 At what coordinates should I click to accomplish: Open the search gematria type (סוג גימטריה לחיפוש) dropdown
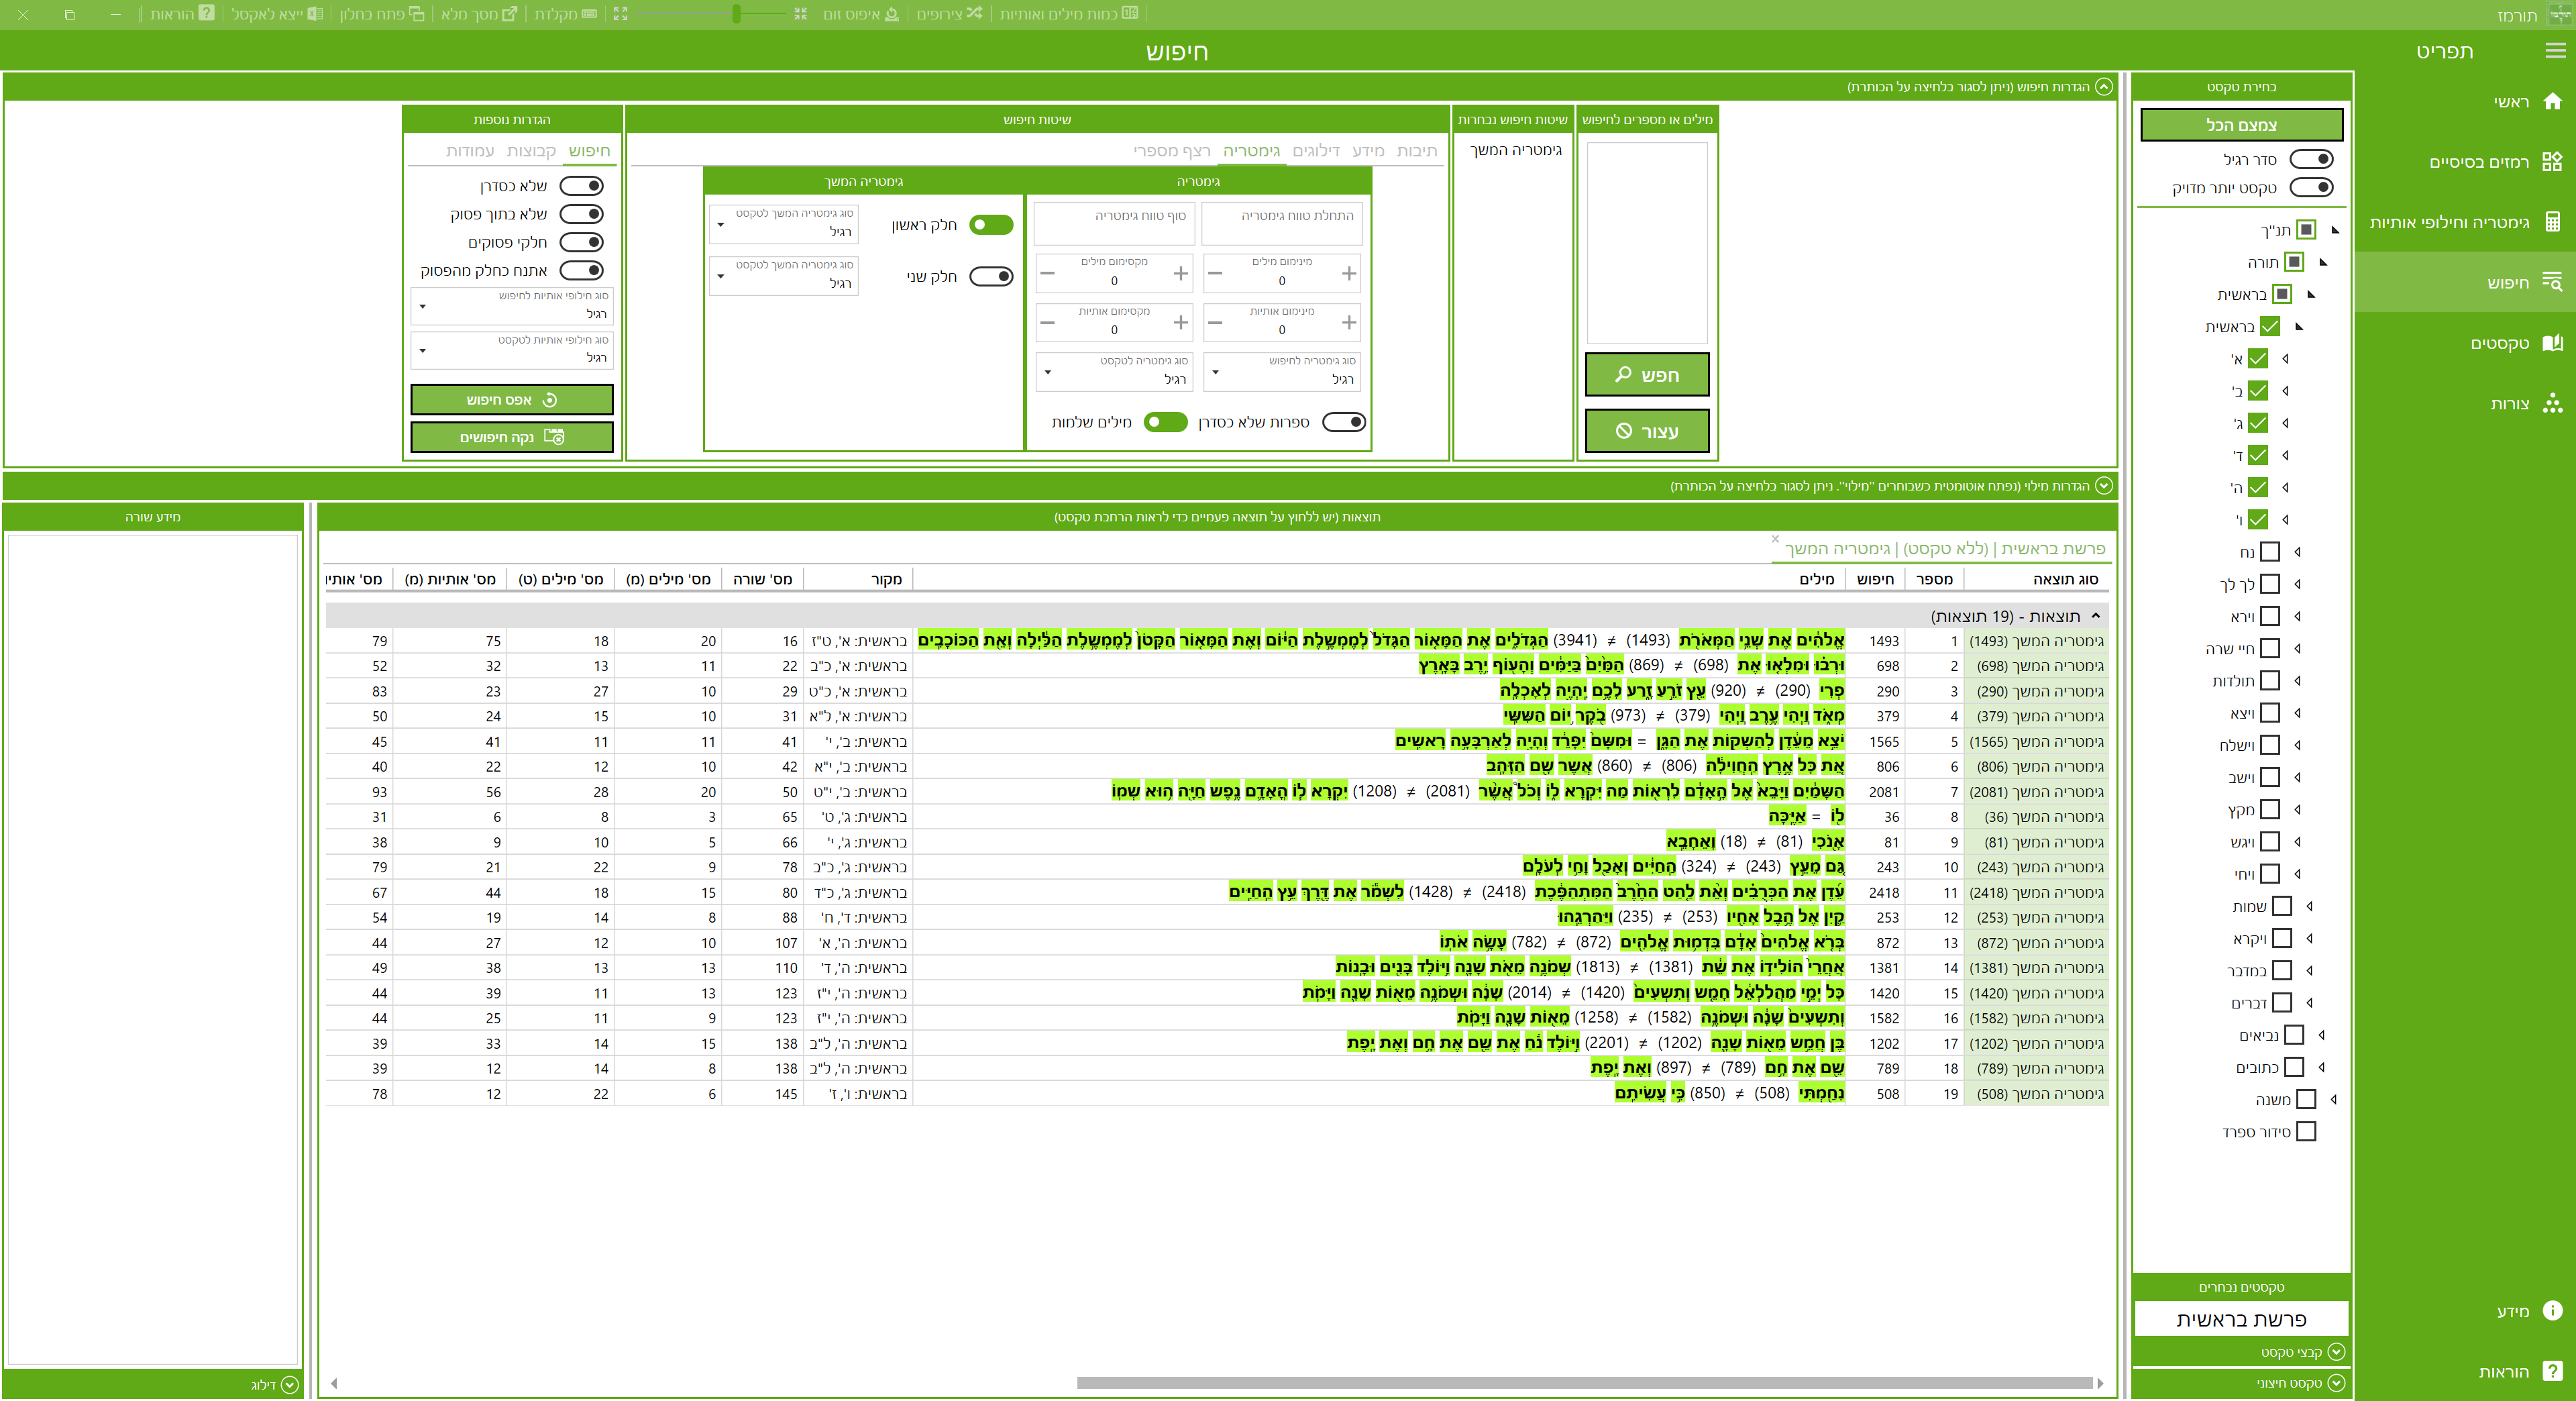[1283, 371]
